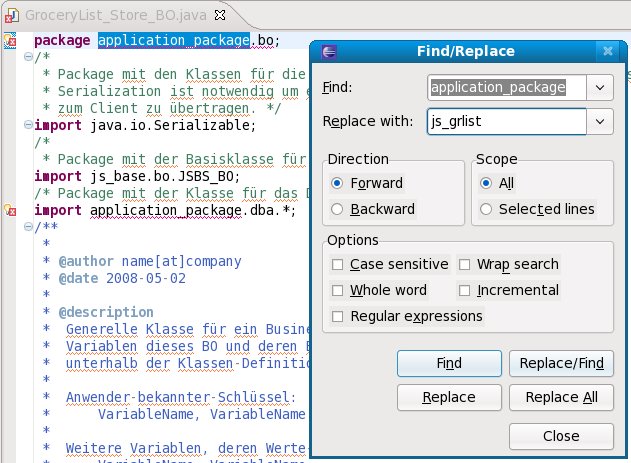Click the Replace/Find button
Viewport: 631px width, 463px height.
coord(561,363)
